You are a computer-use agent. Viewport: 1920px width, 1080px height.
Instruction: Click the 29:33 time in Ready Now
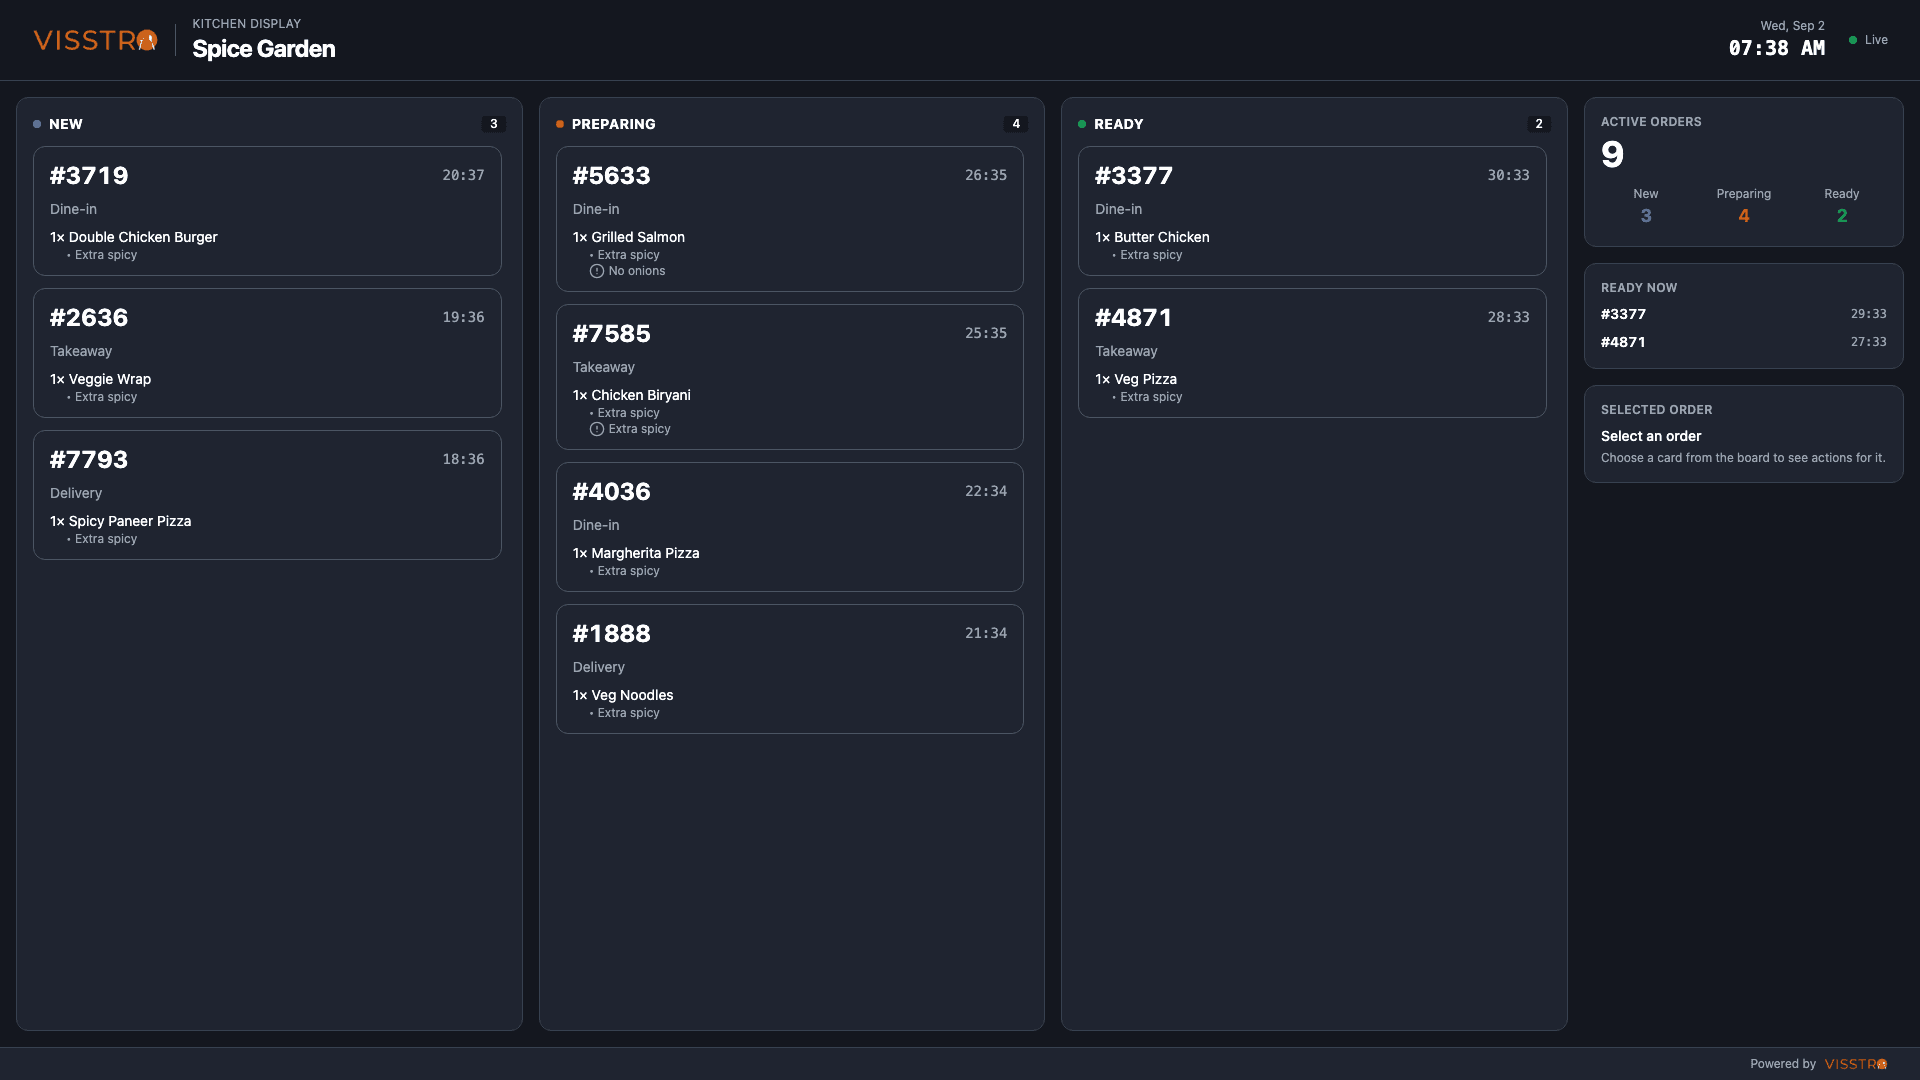coord(1868,314)
